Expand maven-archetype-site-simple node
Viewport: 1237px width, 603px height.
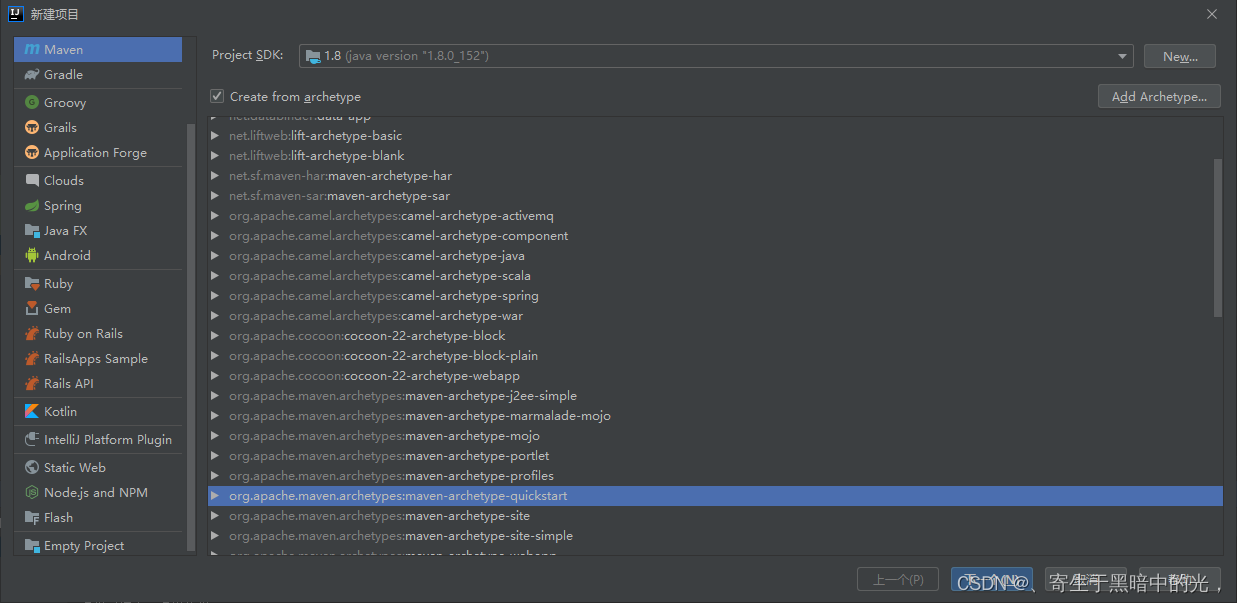pos(215,536)
